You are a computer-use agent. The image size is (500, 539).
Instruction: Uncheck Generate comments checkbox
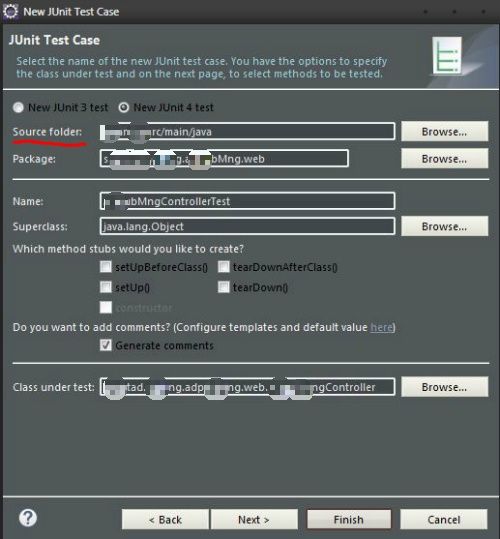105,345
